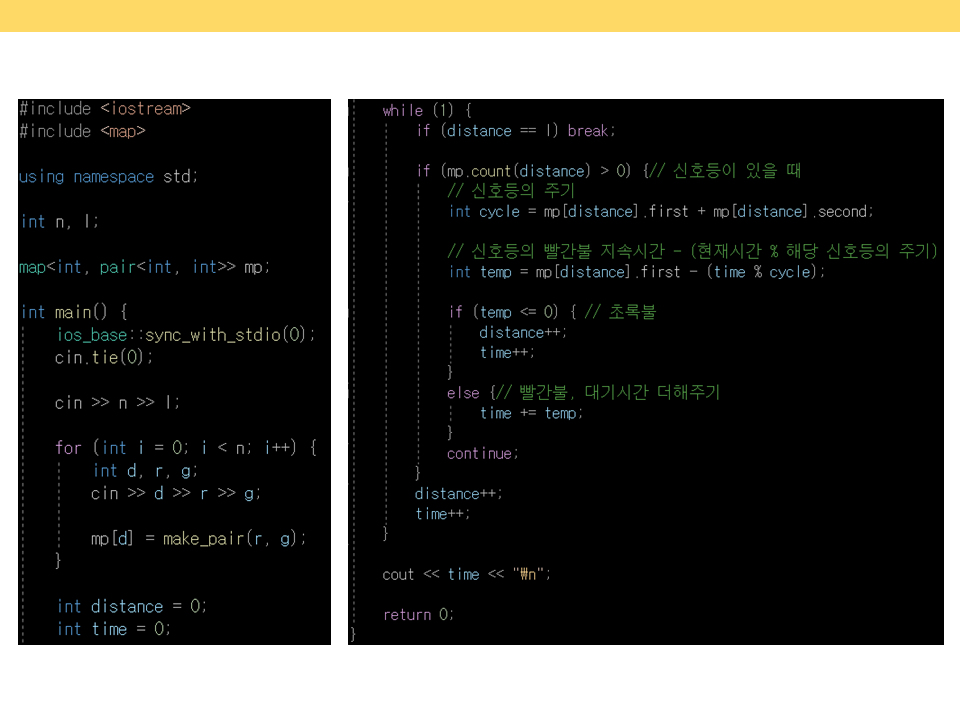This screenshot has width=960, height=720.
Task: Click the 'int n, l;' declaration
Action: click(59, 222)
